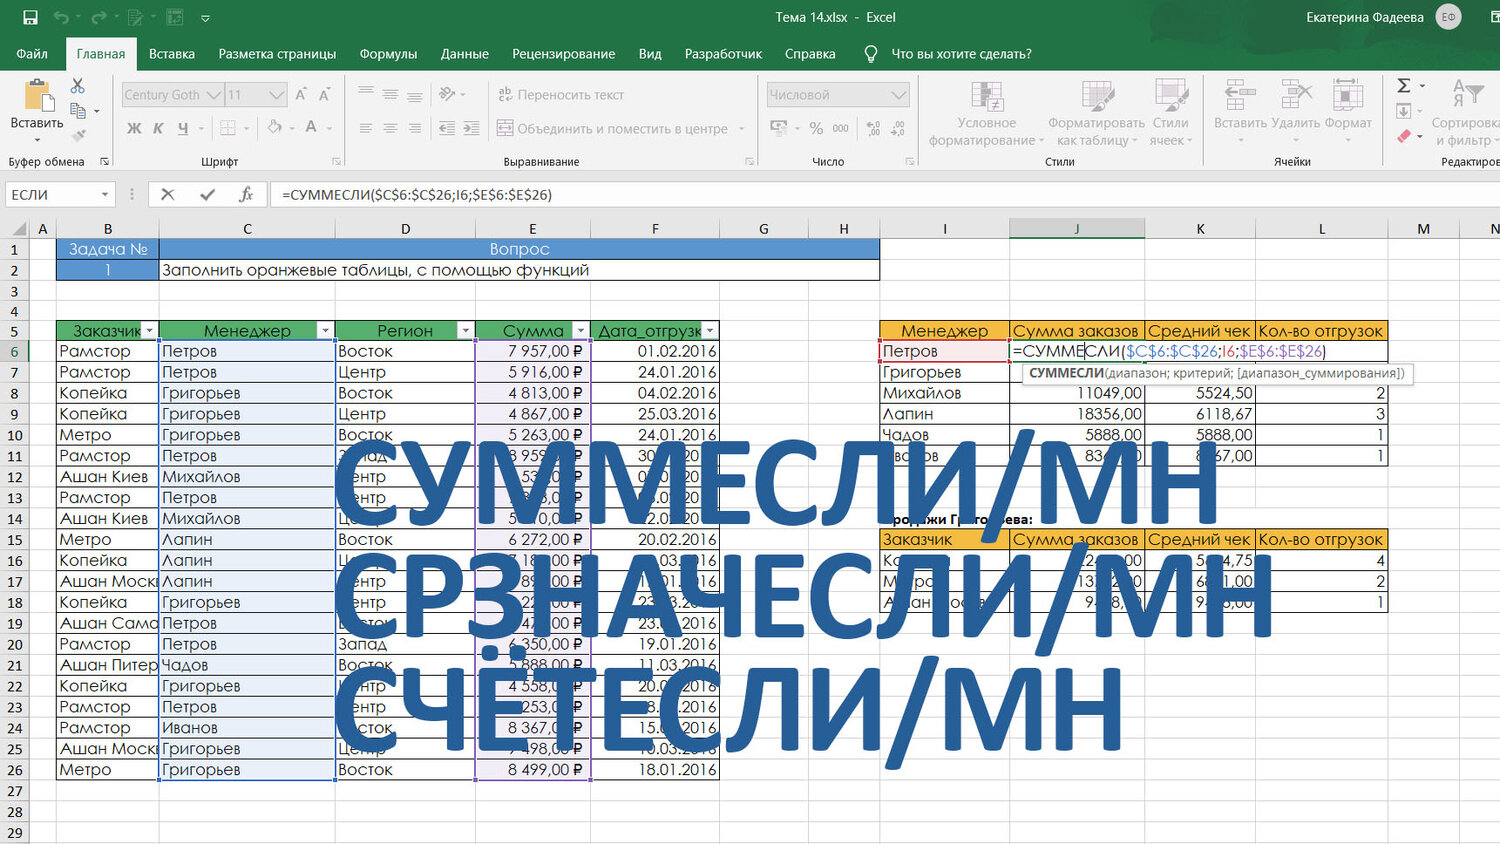Click the Font Color A swatch
Screen dimensions: 1500x844
pyautogui.click(x=311, y=128)
